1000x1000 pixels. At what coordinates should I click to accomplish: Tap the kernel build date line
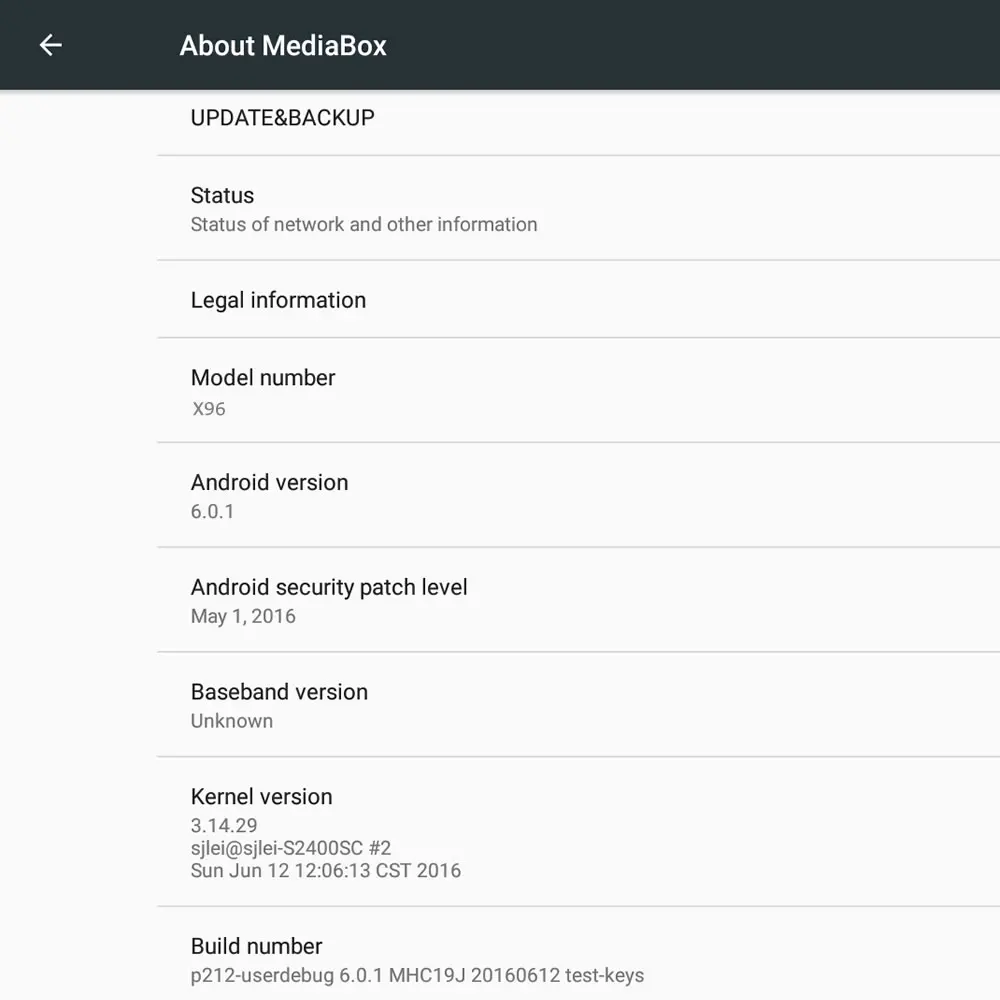[325, 871]
